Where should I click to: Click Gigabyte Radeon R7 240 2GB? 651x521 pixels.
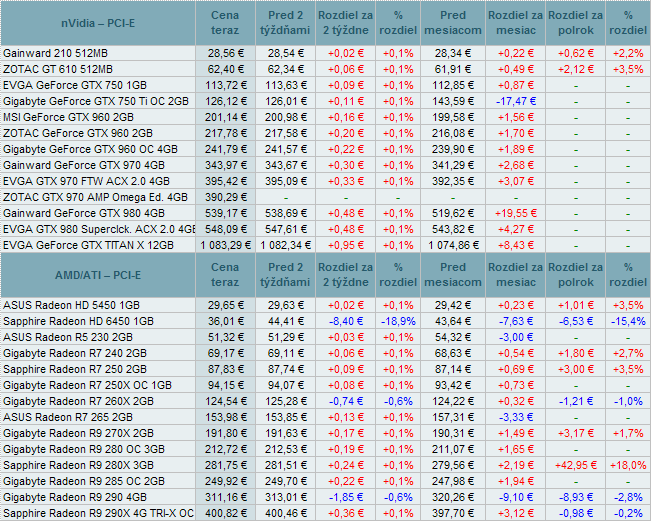pyautogui.click(x=75, y=353)
